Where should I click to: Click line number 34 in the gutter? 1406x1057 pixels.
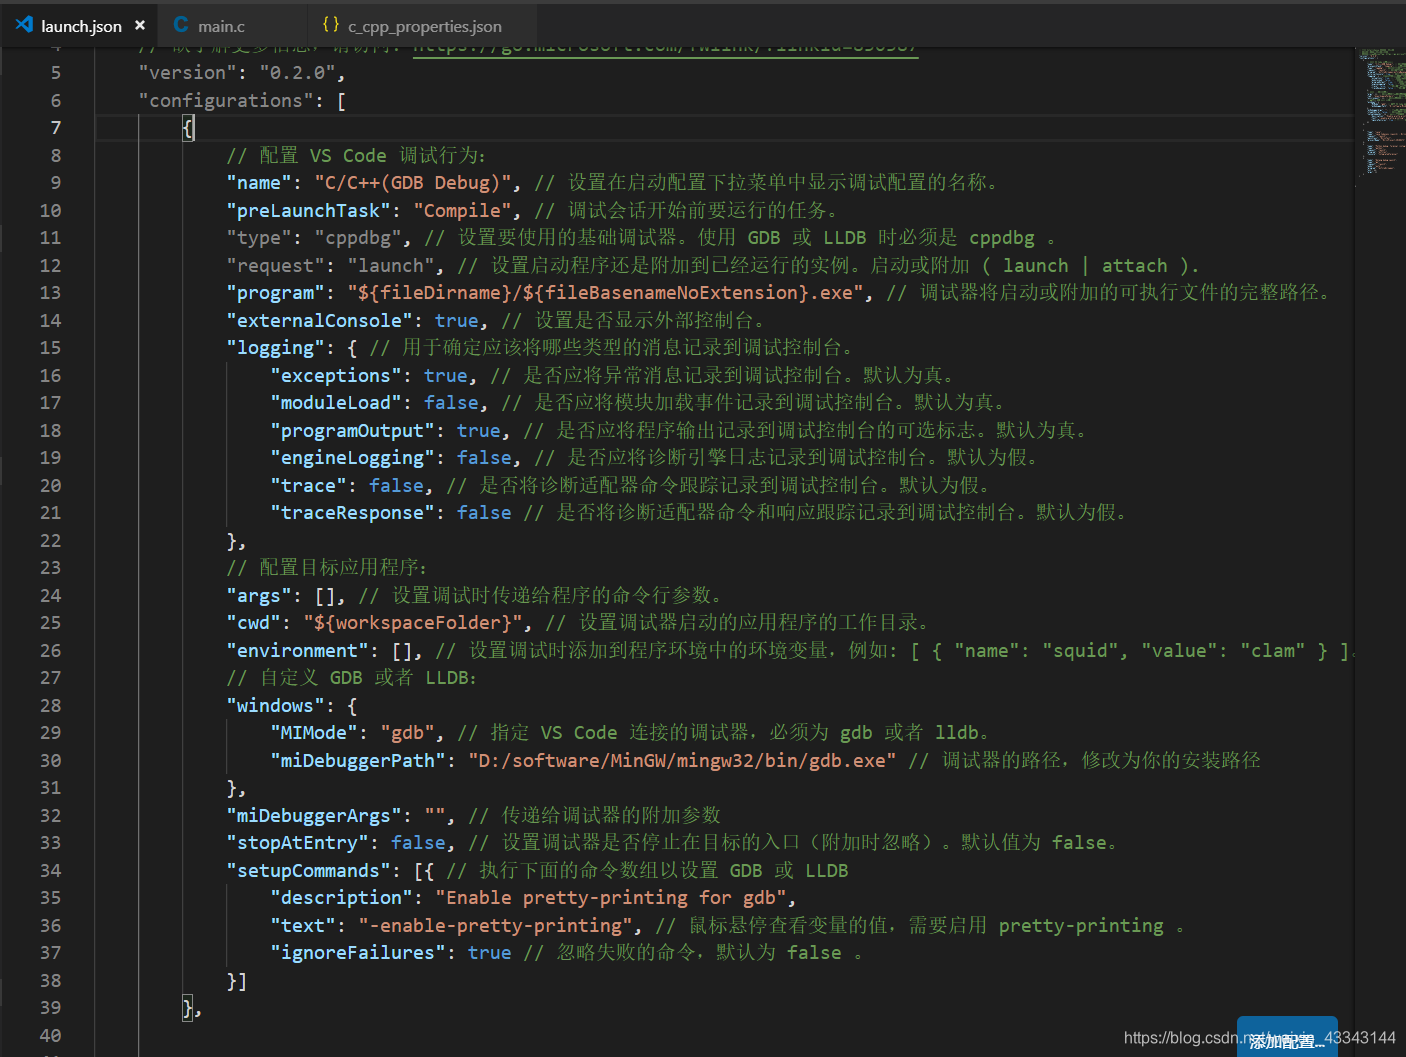50,871
